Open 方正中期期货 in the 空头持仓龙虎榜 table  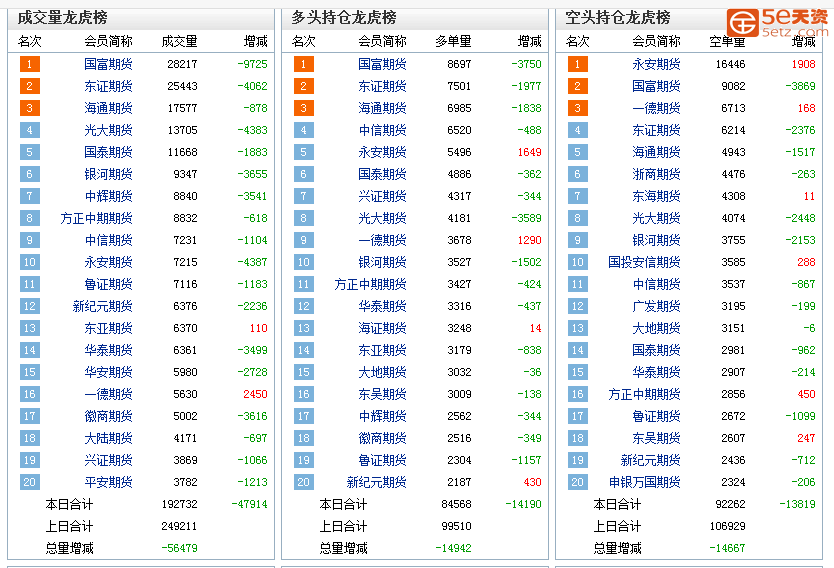tap(644, 394)
